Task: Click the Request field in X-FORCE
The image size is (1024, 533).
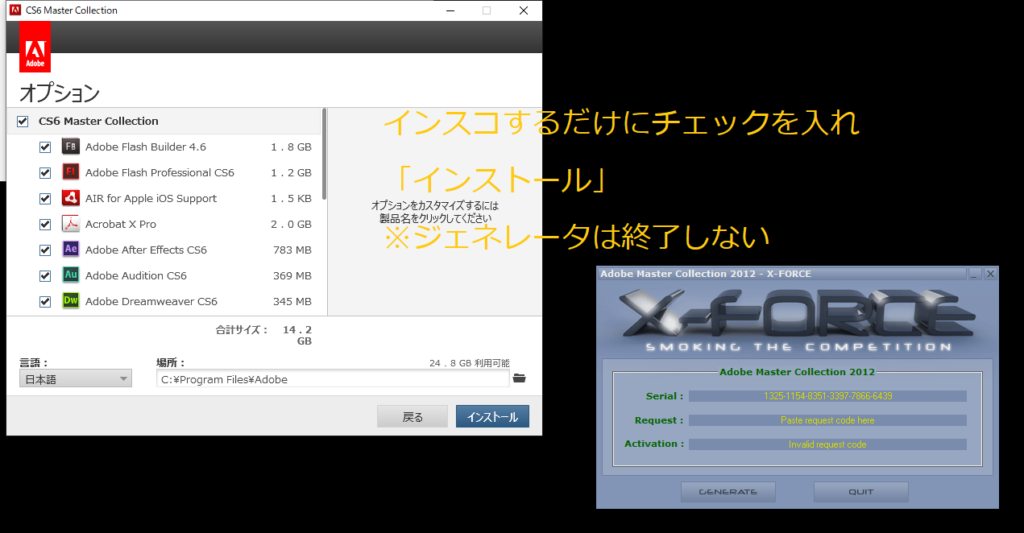Action: [827, 420]
